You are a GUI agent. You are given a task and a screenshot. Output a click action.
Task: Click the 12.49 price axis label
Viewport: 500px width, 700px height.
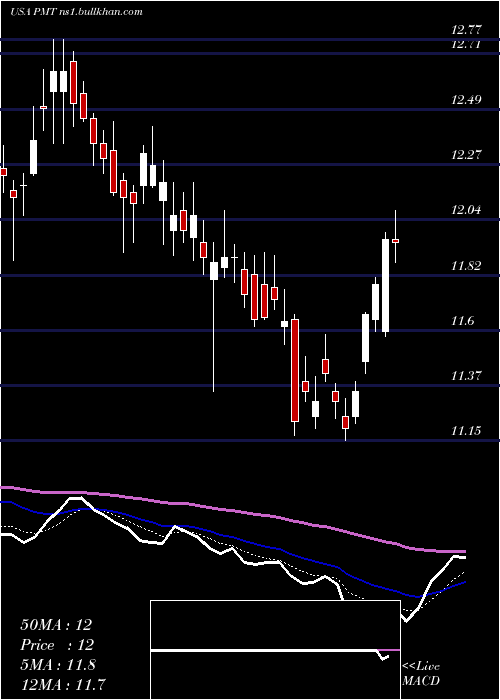[x=466, y=99]
